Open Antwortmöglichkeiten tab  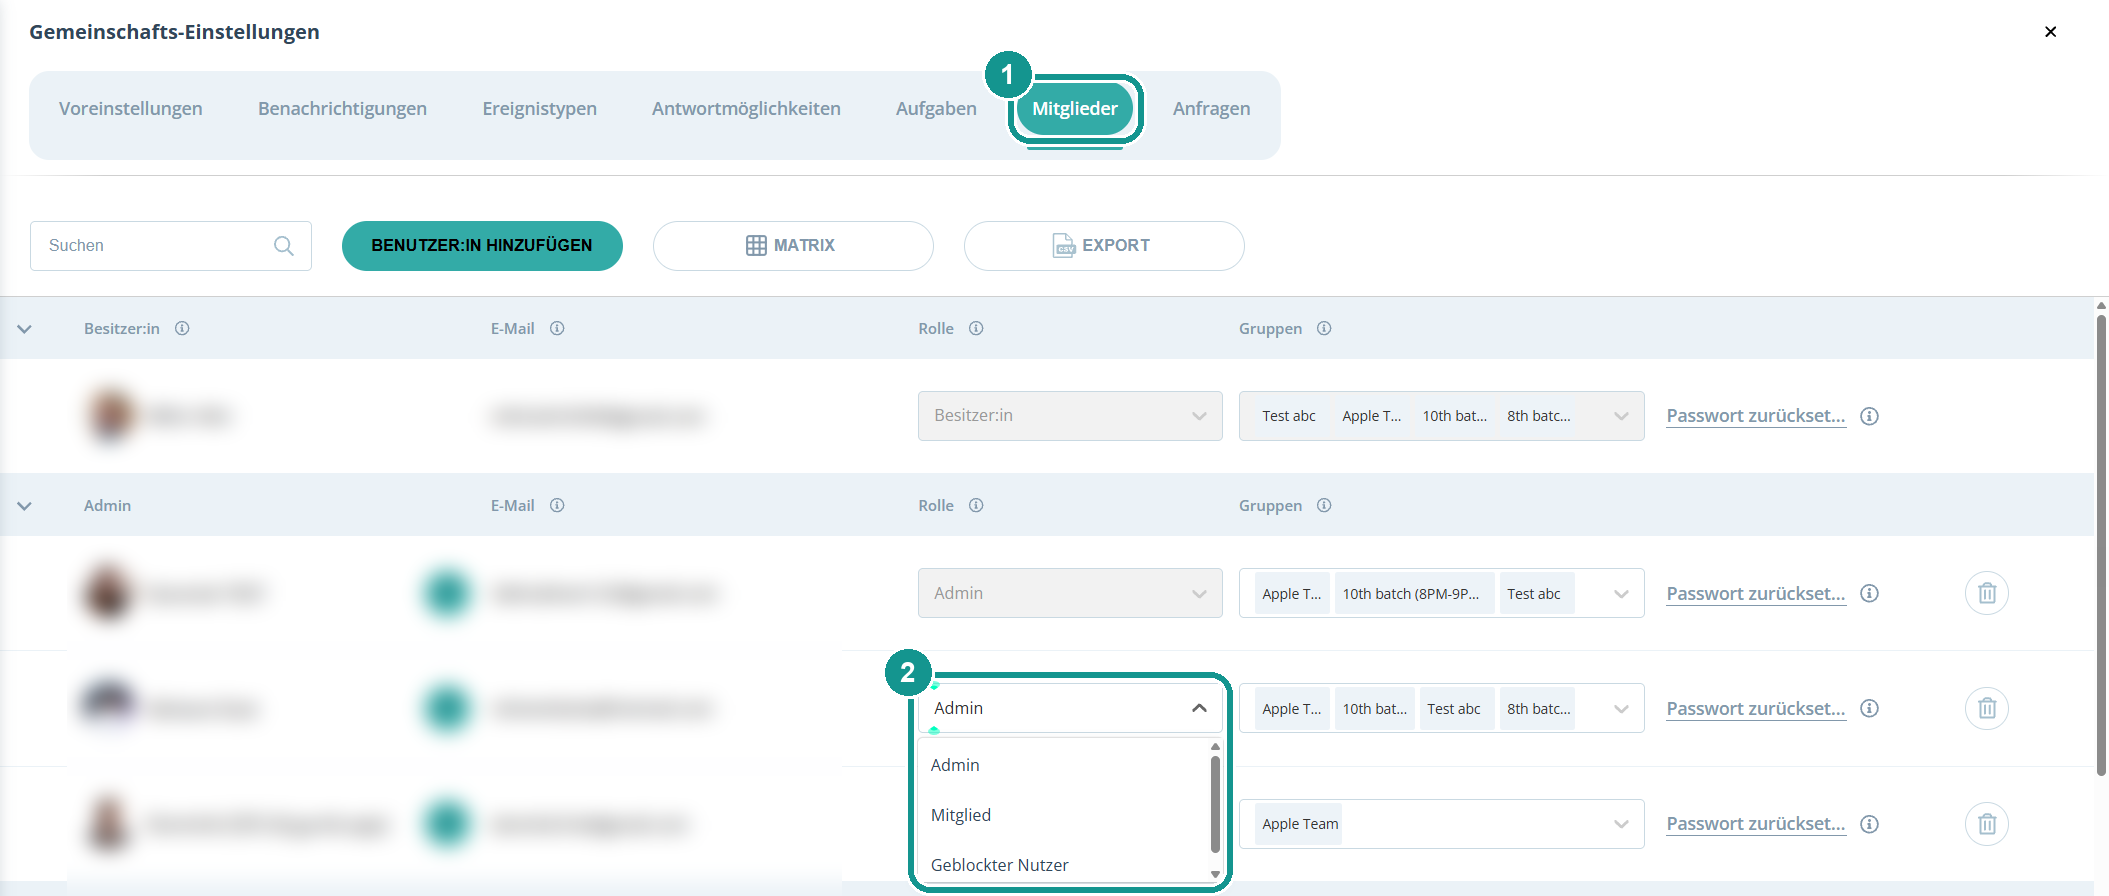[x=746, y=108]
